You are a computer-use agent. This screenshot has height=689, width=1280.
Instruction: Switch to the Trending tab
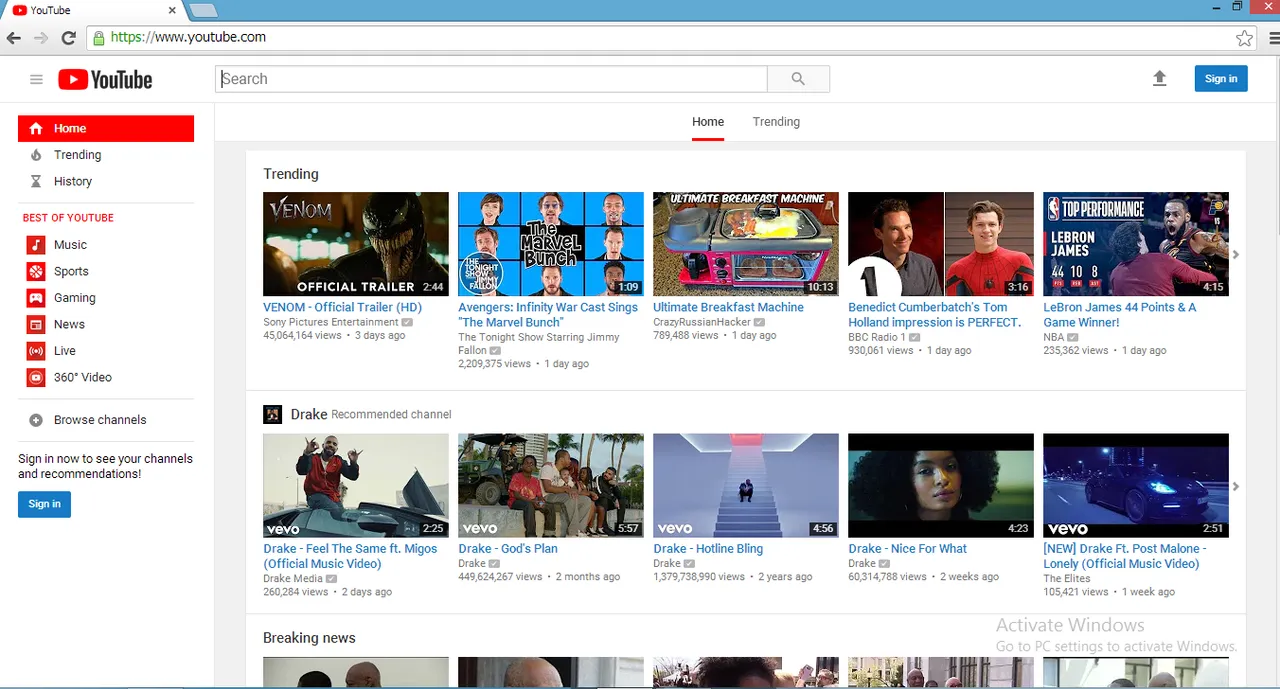[x=776, y=122]
